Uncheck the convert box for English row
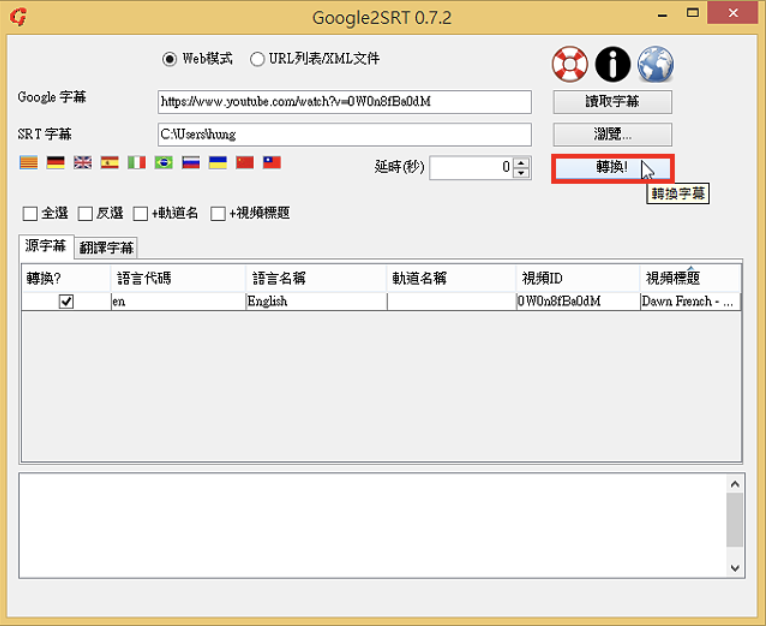The width and height of the screenshot is (766, 626). (x=66, y=302)
